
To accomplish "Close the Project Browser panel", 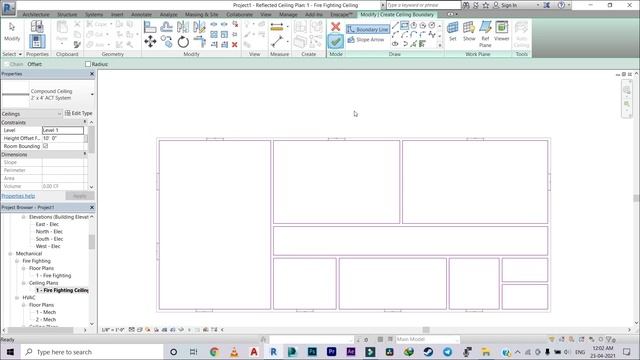I will point(92,207).
